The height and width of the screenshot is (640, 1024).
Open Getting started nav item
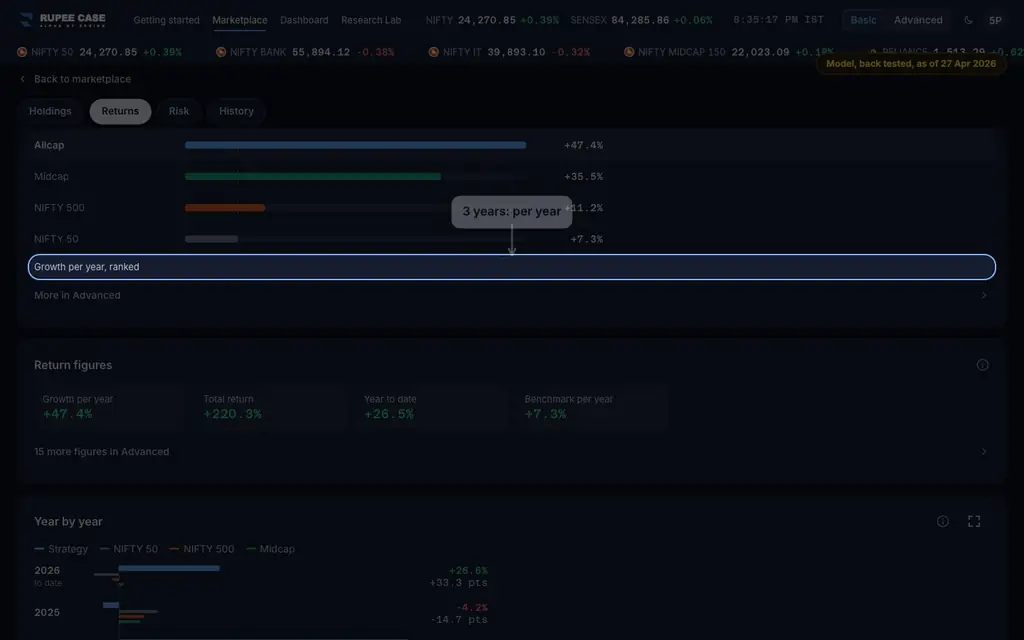coord(167,20)
